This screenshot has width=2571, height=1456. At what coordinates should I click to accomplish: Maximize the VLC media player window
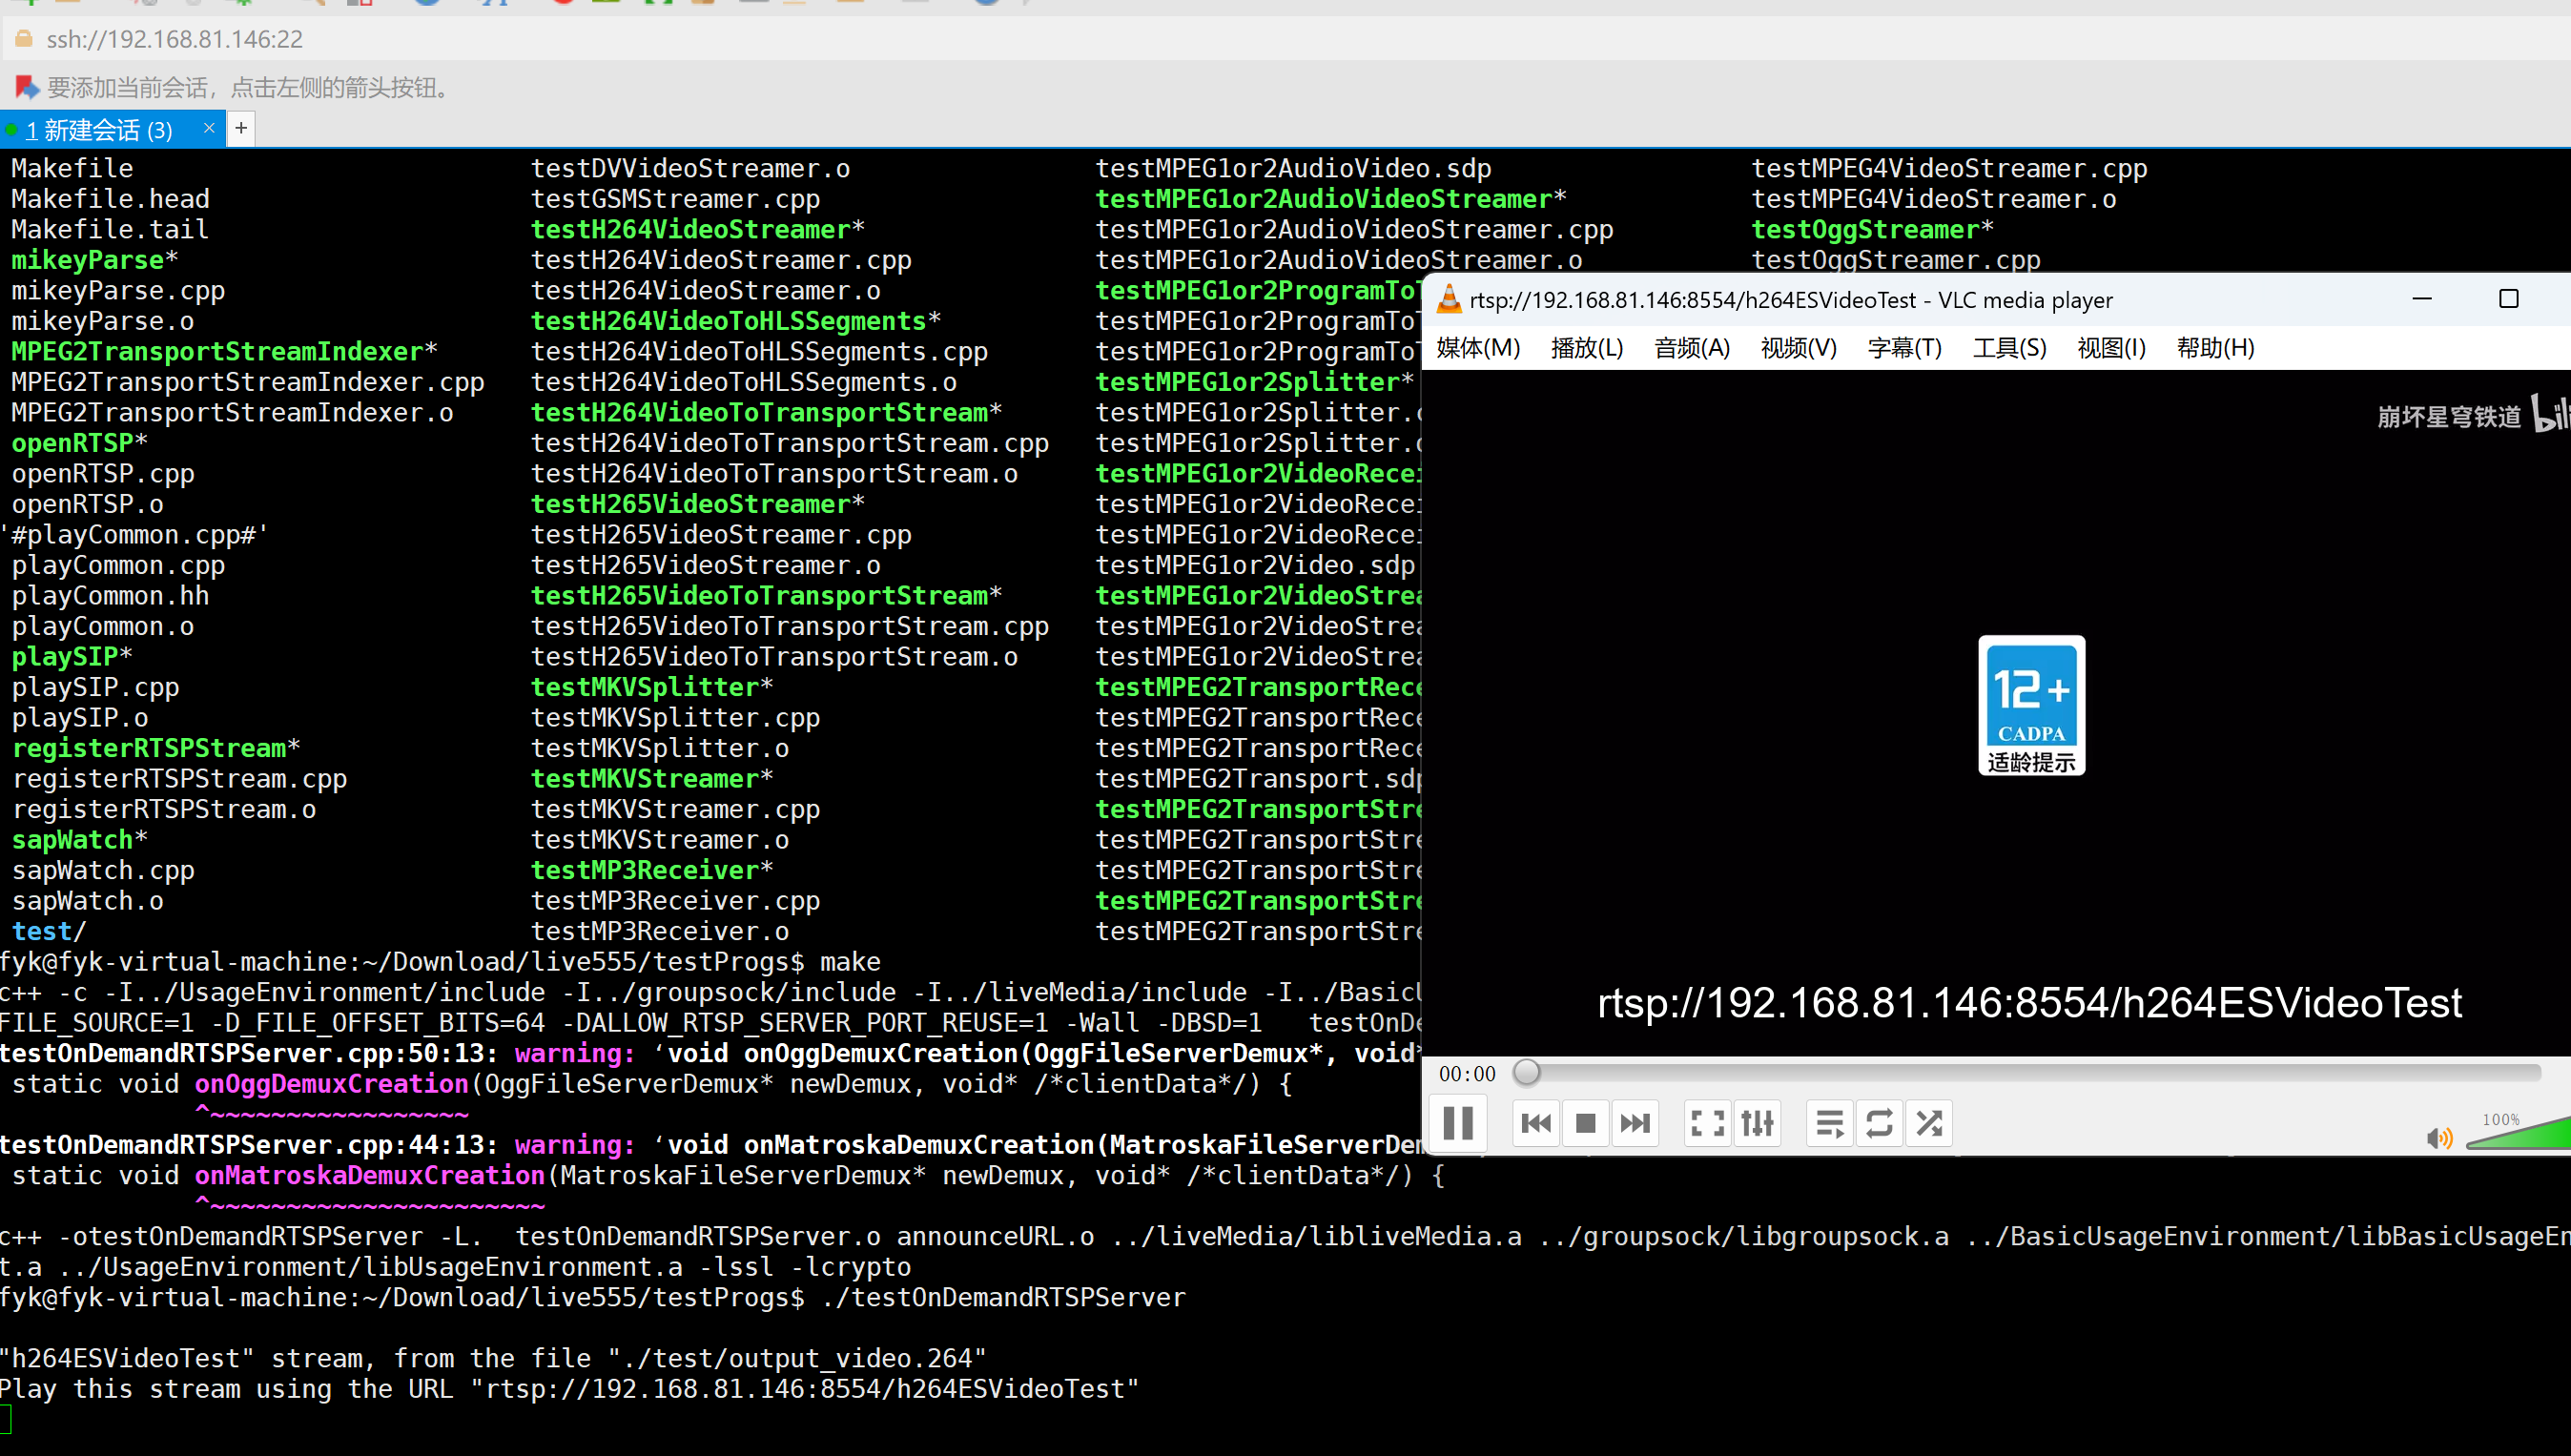(2508, 298)
